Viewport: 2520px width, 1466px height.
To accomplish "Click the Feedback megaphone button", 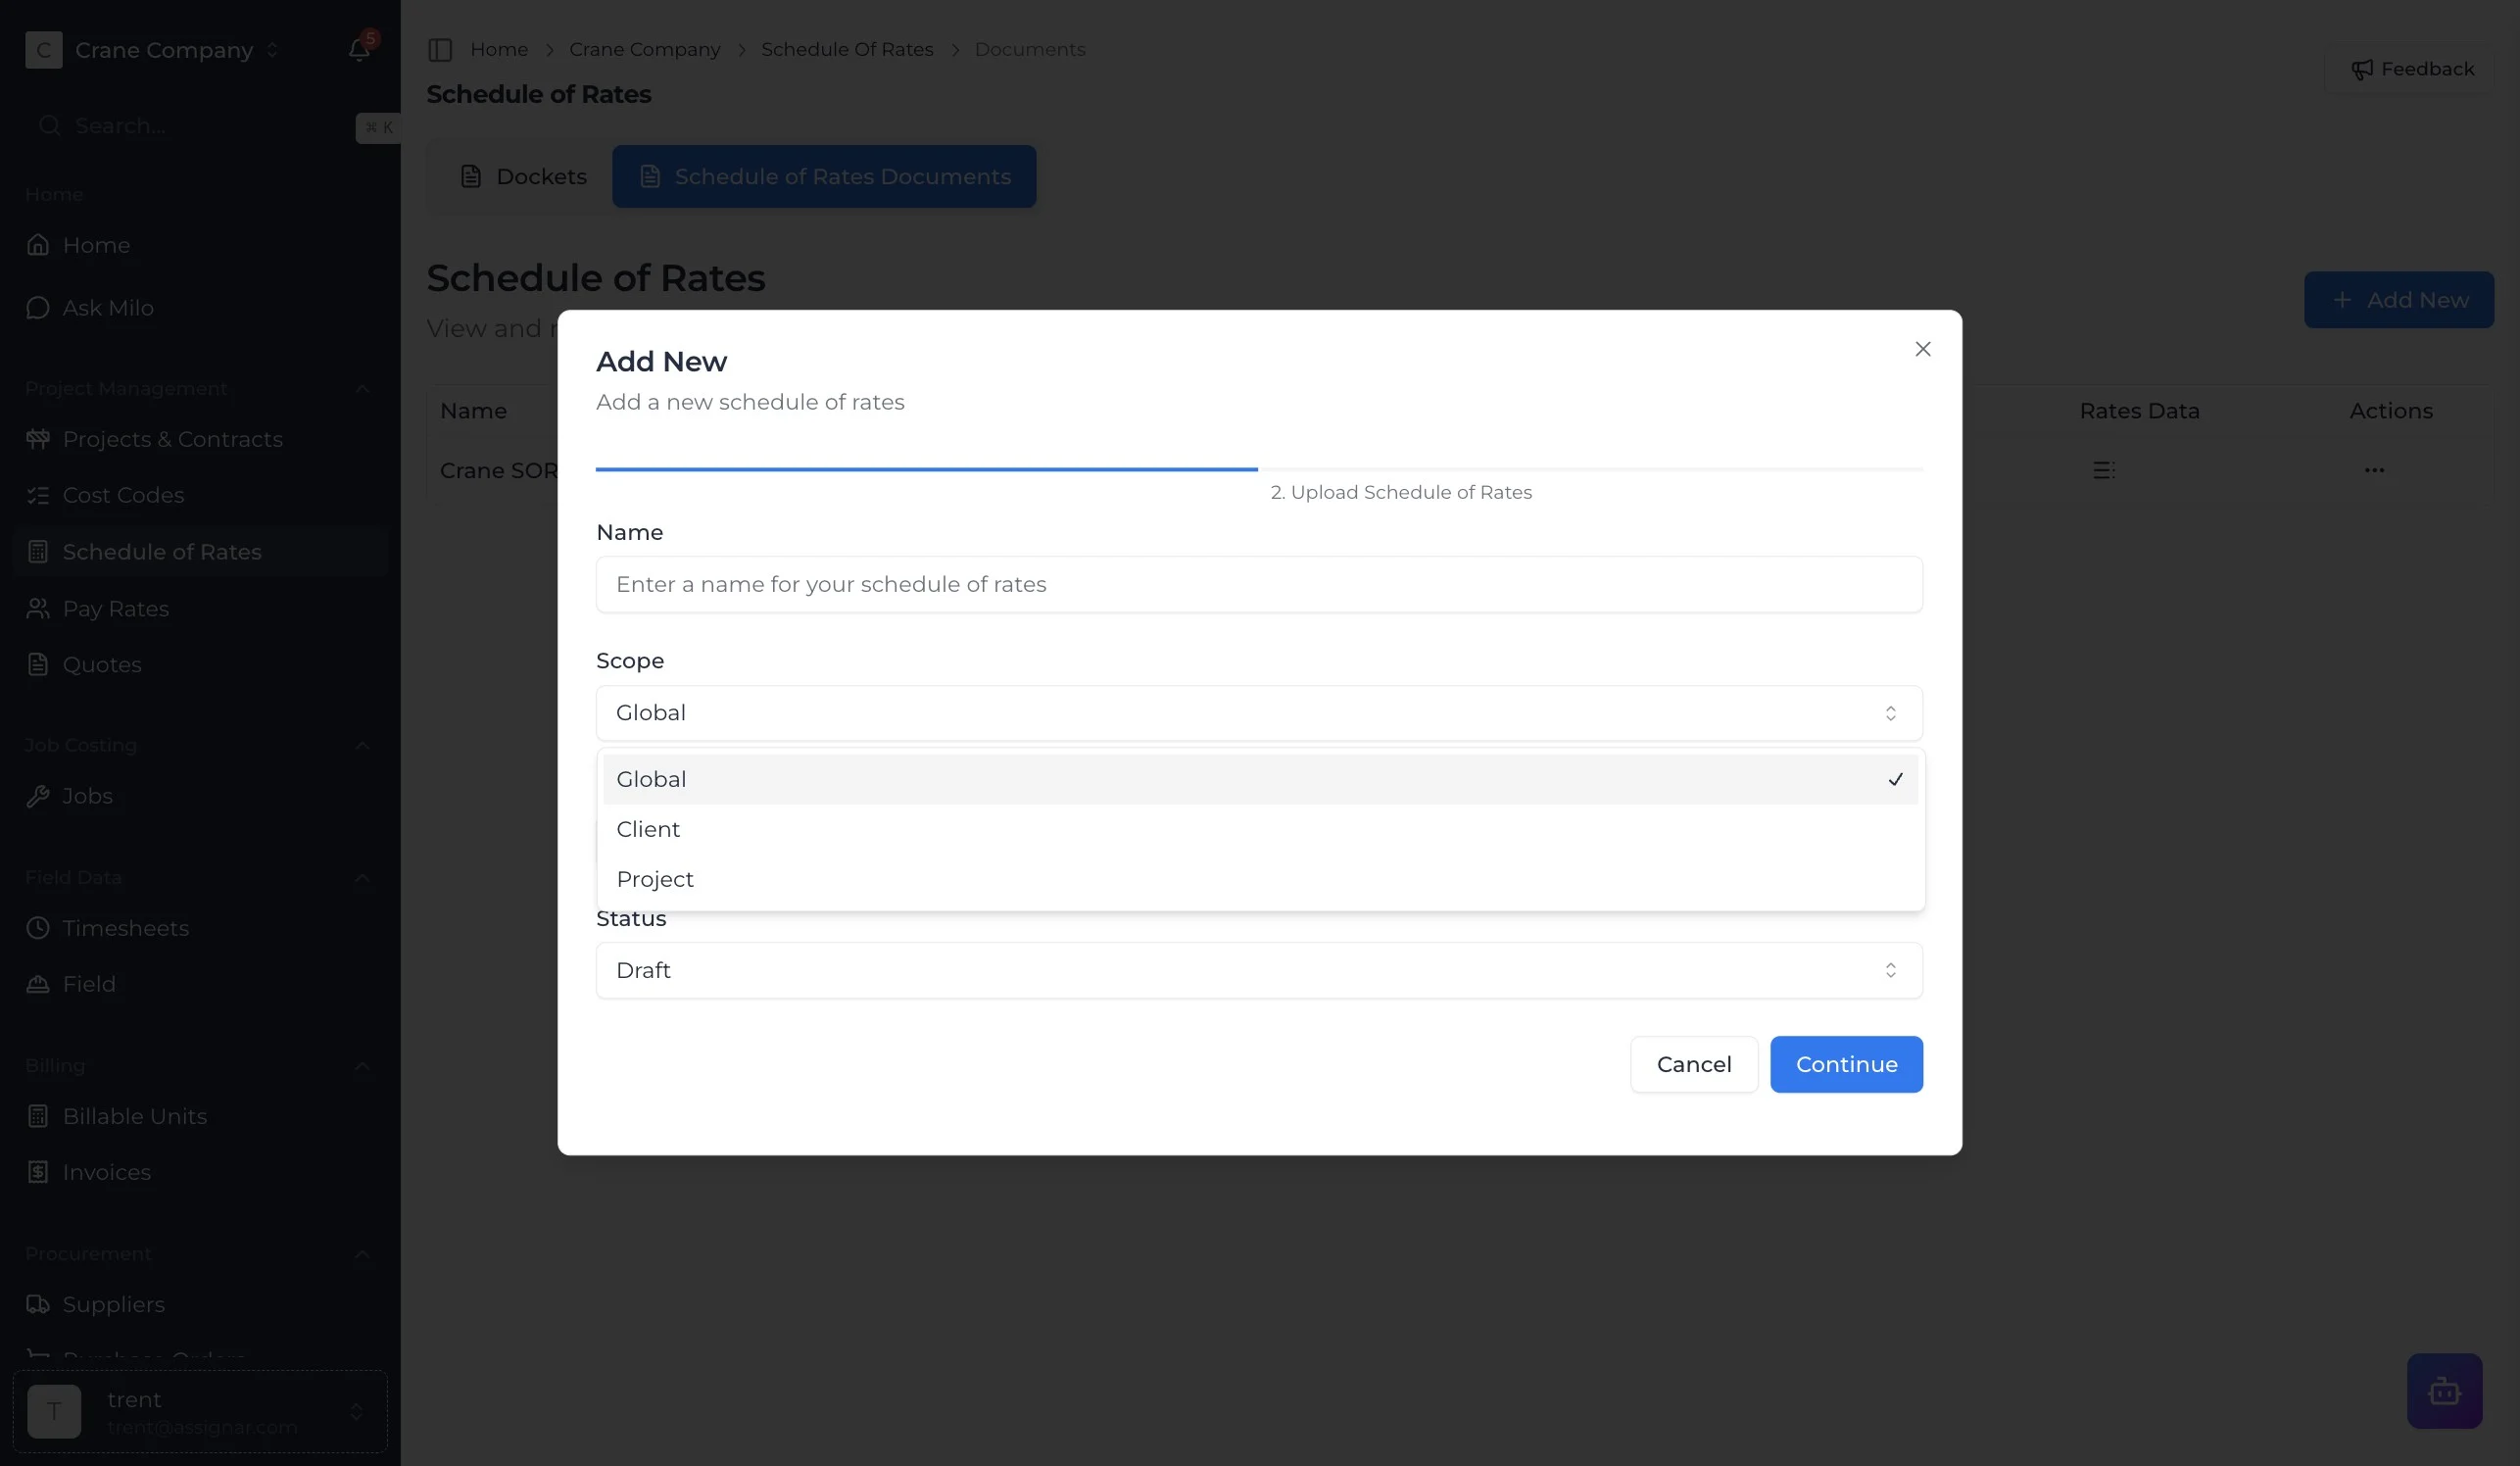I will [x=2412, y=69].
